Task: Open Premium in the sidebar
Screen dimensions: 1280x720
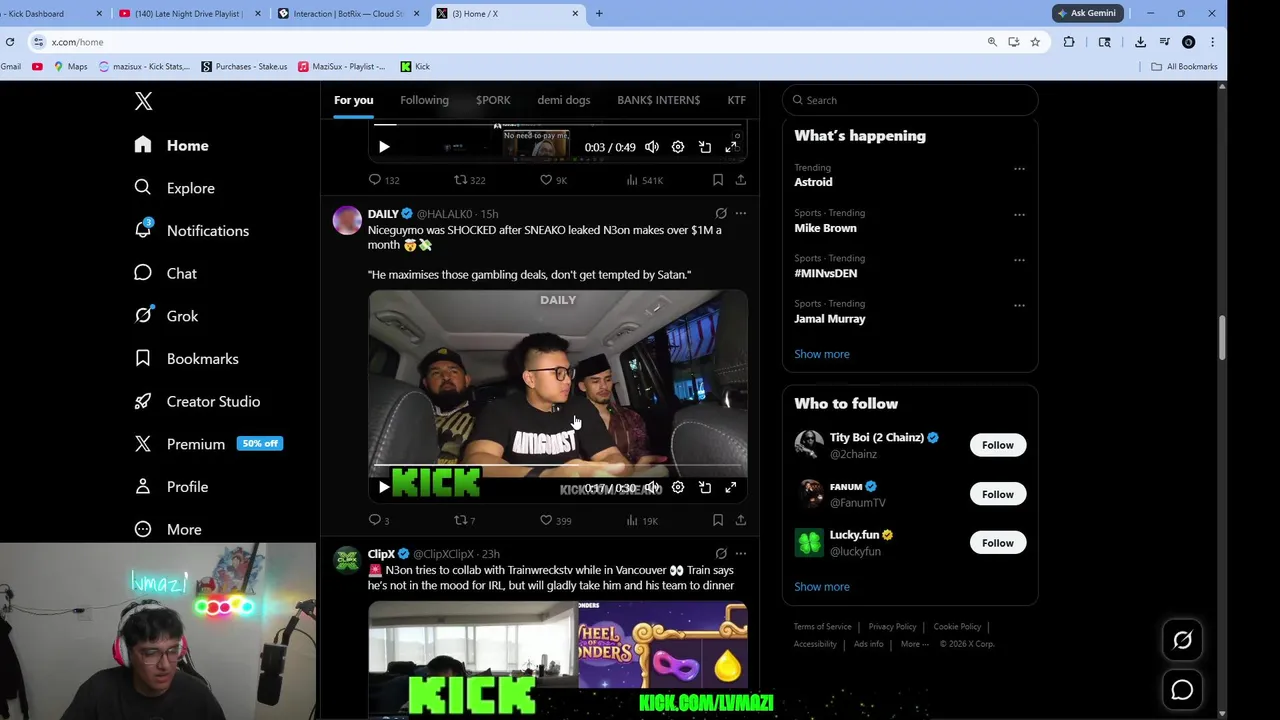Action: coord(181,444)
